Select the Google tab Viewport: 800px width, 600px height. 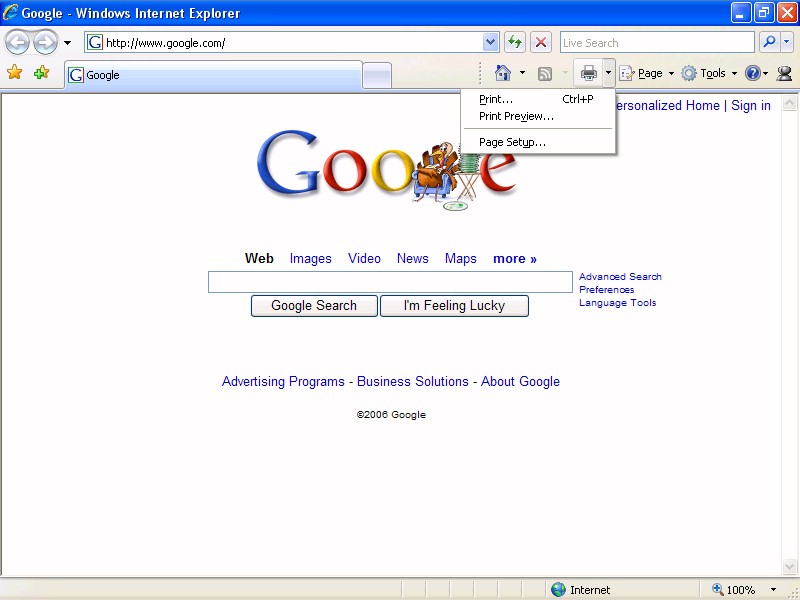(x=213, y=75)
